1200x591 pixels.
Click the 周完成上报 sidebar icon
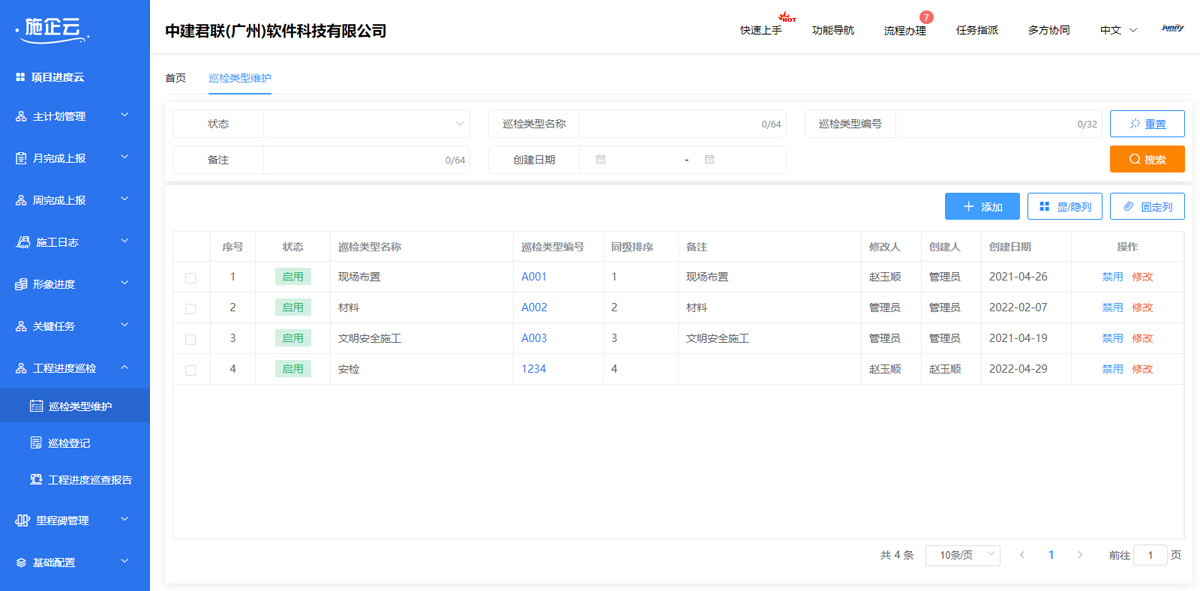pyautogui.click(x=21, y=200)
